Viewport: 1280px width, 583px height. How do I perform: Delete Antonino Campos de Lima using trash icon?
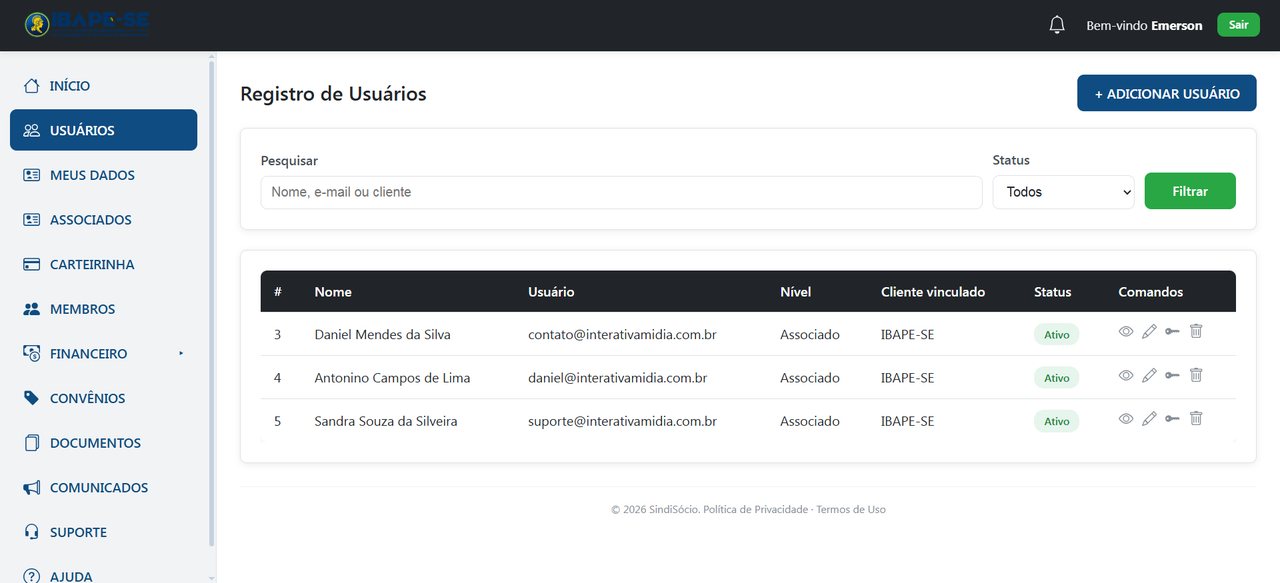coord(1196,375)
